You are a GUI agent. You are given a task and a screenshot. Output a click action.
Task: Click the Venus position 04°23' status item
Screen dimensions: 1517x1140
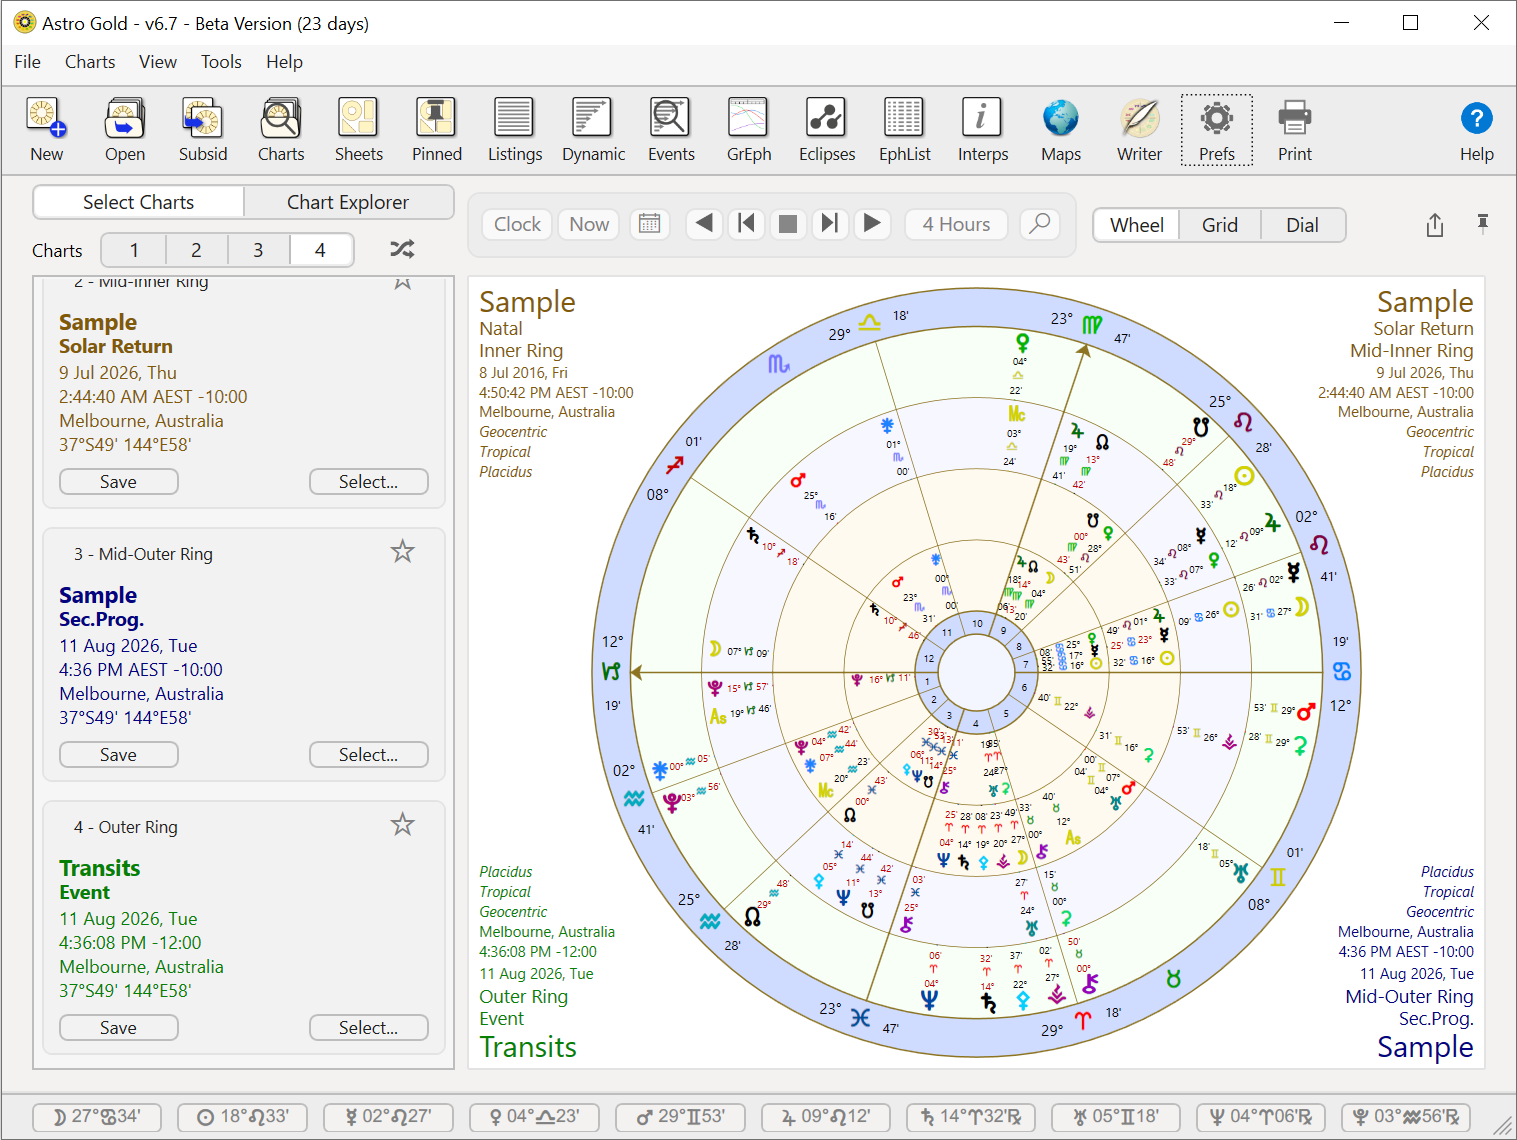(535, 1117)
